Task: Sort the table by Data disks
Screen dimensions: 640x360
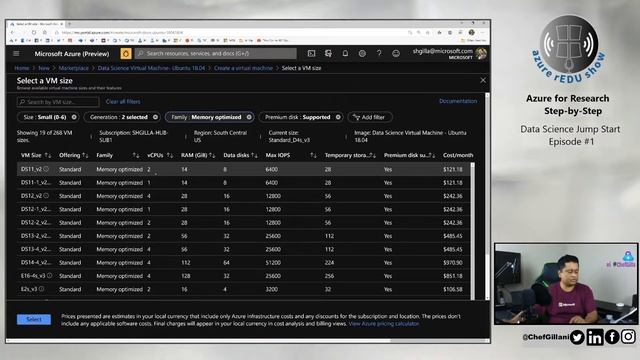Action: tap(240, 156)
